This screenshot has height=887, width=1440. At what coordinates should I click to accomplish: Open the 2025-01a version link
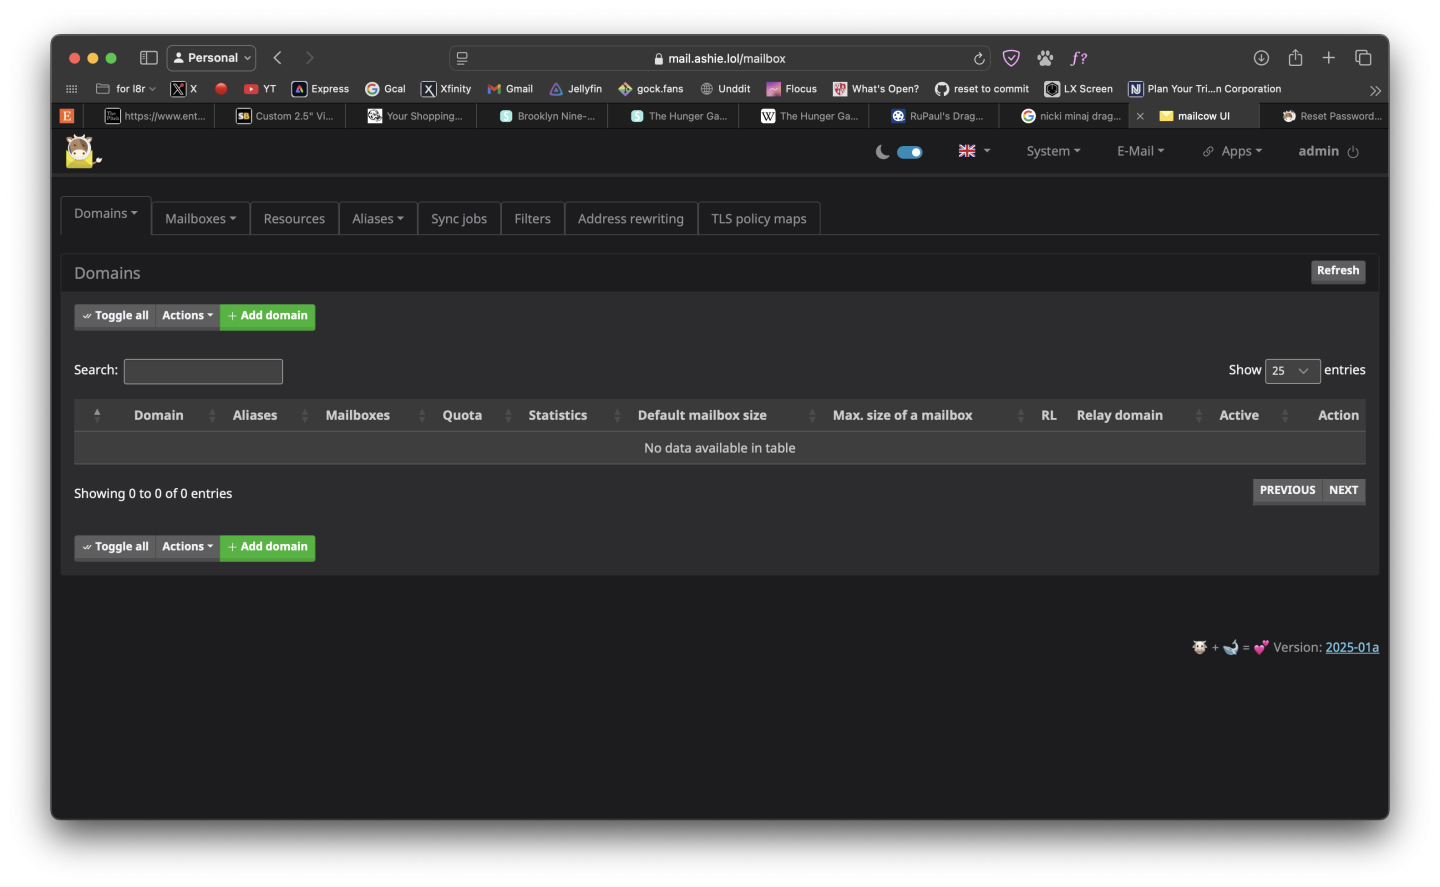coord(1351,648)
